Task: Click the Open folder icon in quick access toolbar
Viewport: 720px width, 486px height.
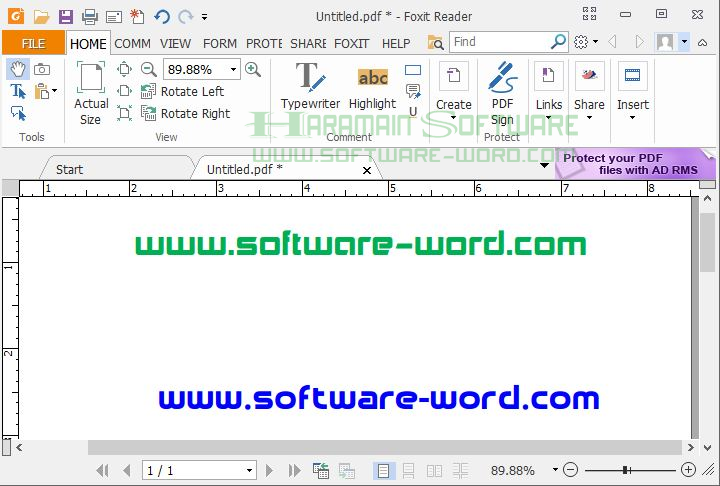Action: click(x=42, y=17)
